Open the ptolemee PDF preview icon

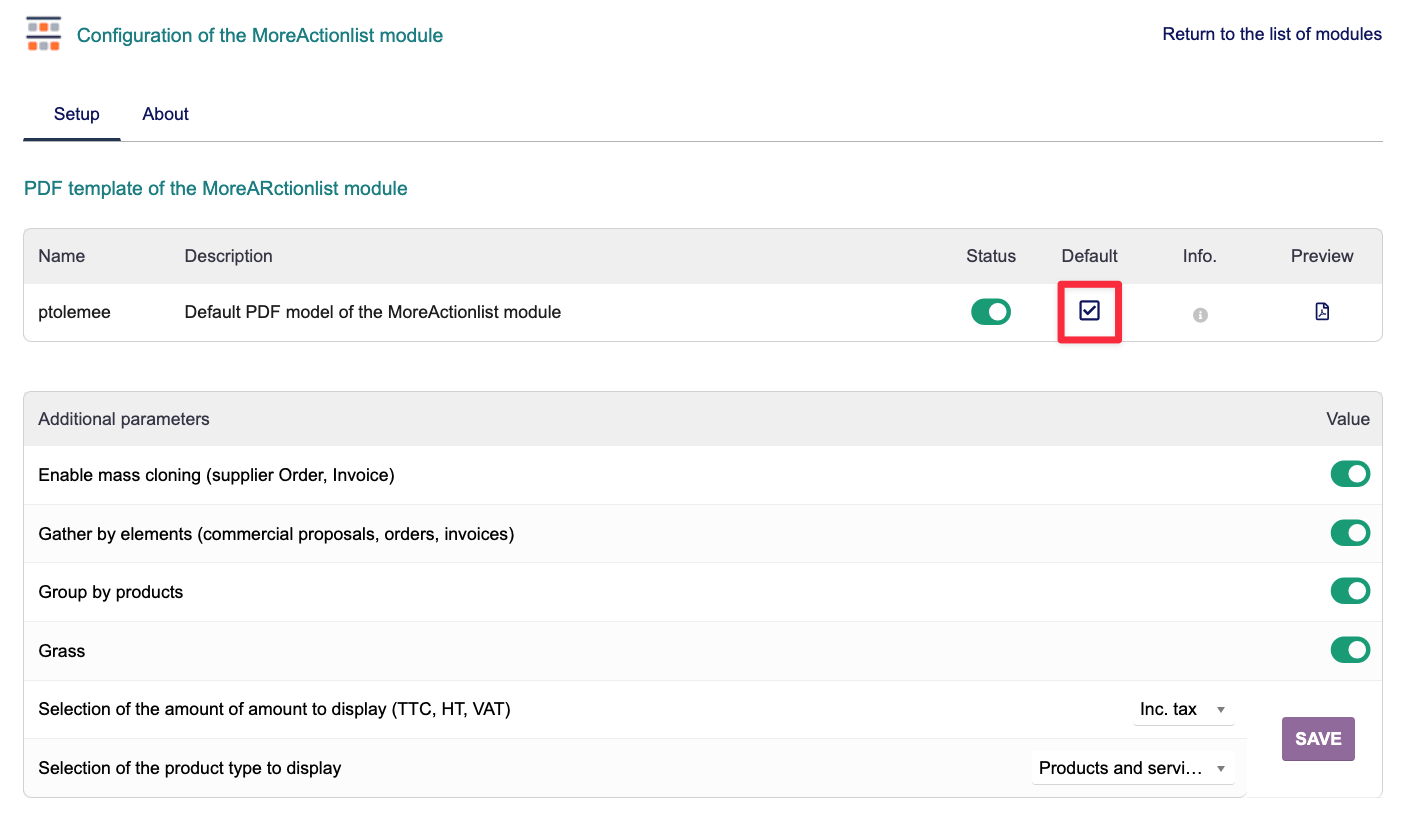coord(1322,312)
